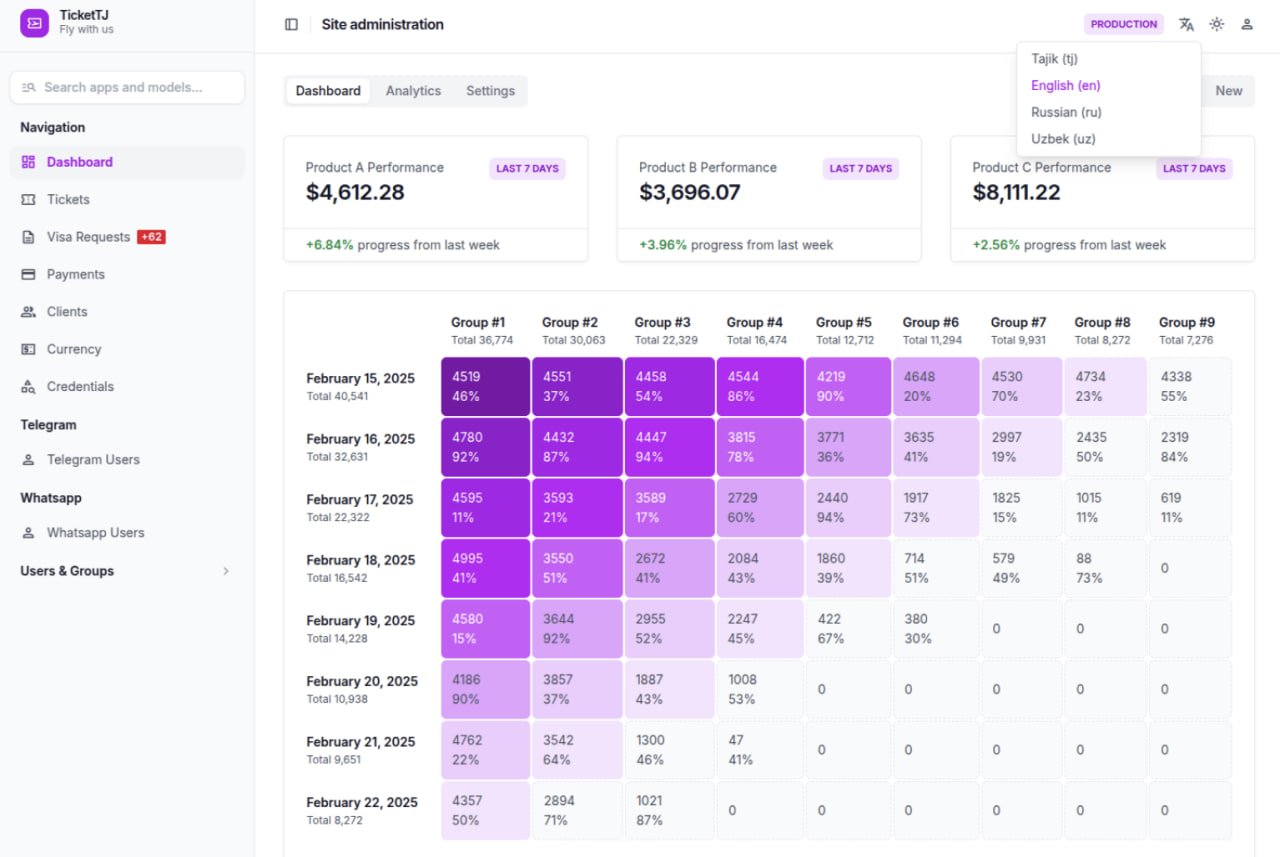The width and height of the screenshot is (1280, 857).
Task: Open the user account profile icon
Action: point(1247,24)
